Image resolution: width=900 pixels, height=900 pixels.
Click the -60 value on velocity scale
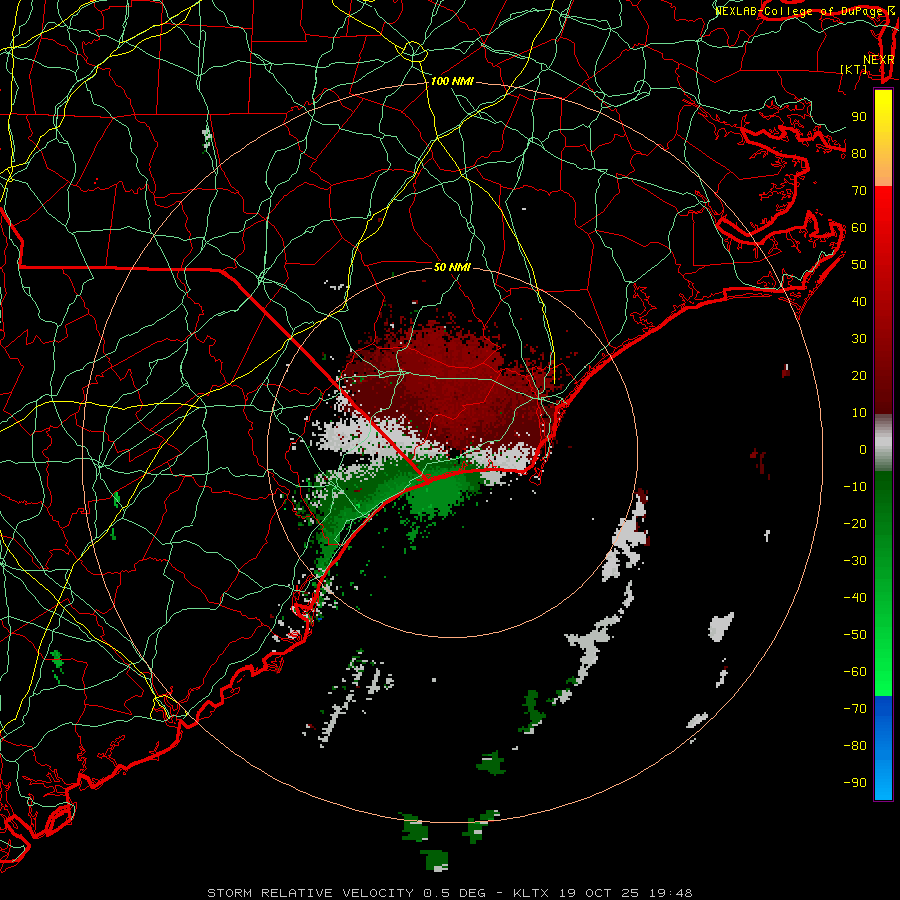855,672
